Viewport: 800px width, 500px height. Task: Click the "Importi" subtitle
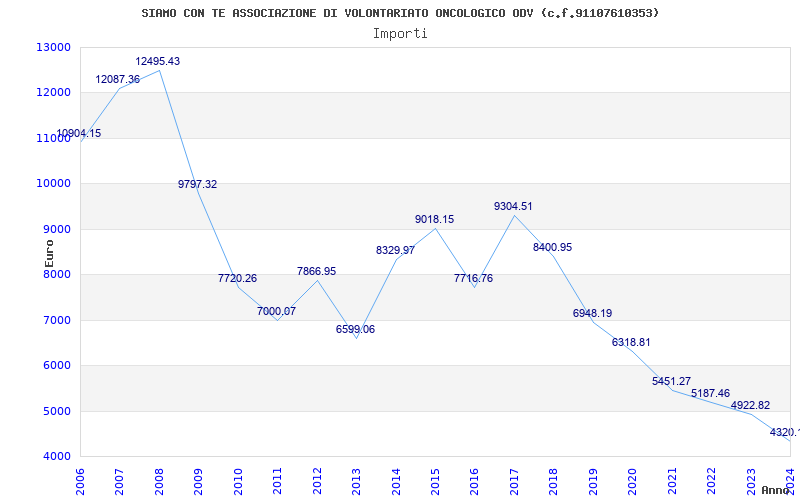[400, 34]
